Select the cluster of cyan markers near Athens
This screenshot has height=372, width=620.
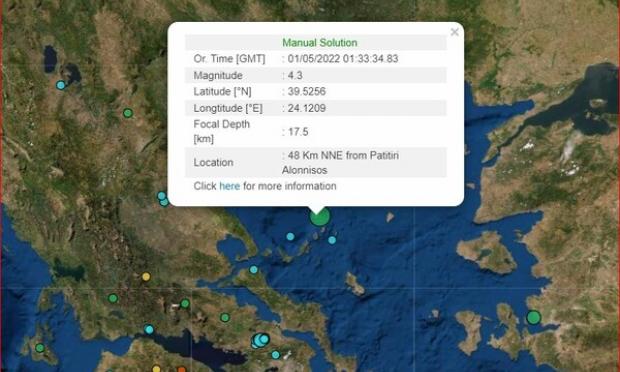point(261,340)
